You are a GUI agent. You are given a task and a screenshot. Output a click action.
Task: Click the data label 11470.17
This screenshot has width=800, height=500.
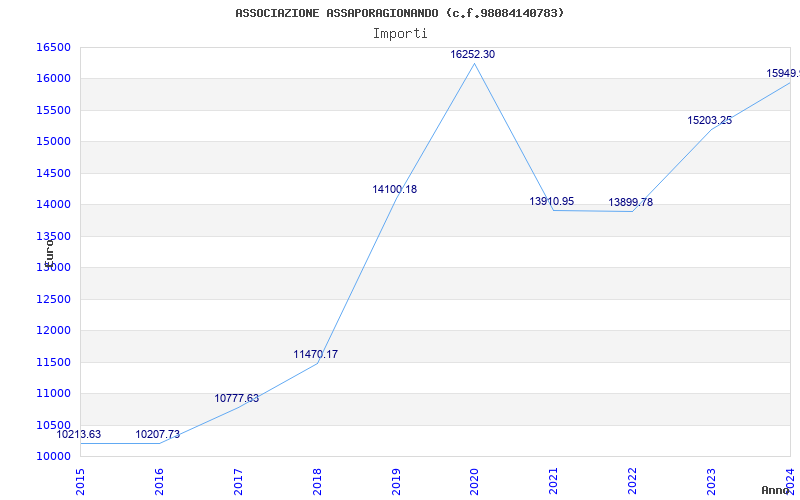click(315, 354)
